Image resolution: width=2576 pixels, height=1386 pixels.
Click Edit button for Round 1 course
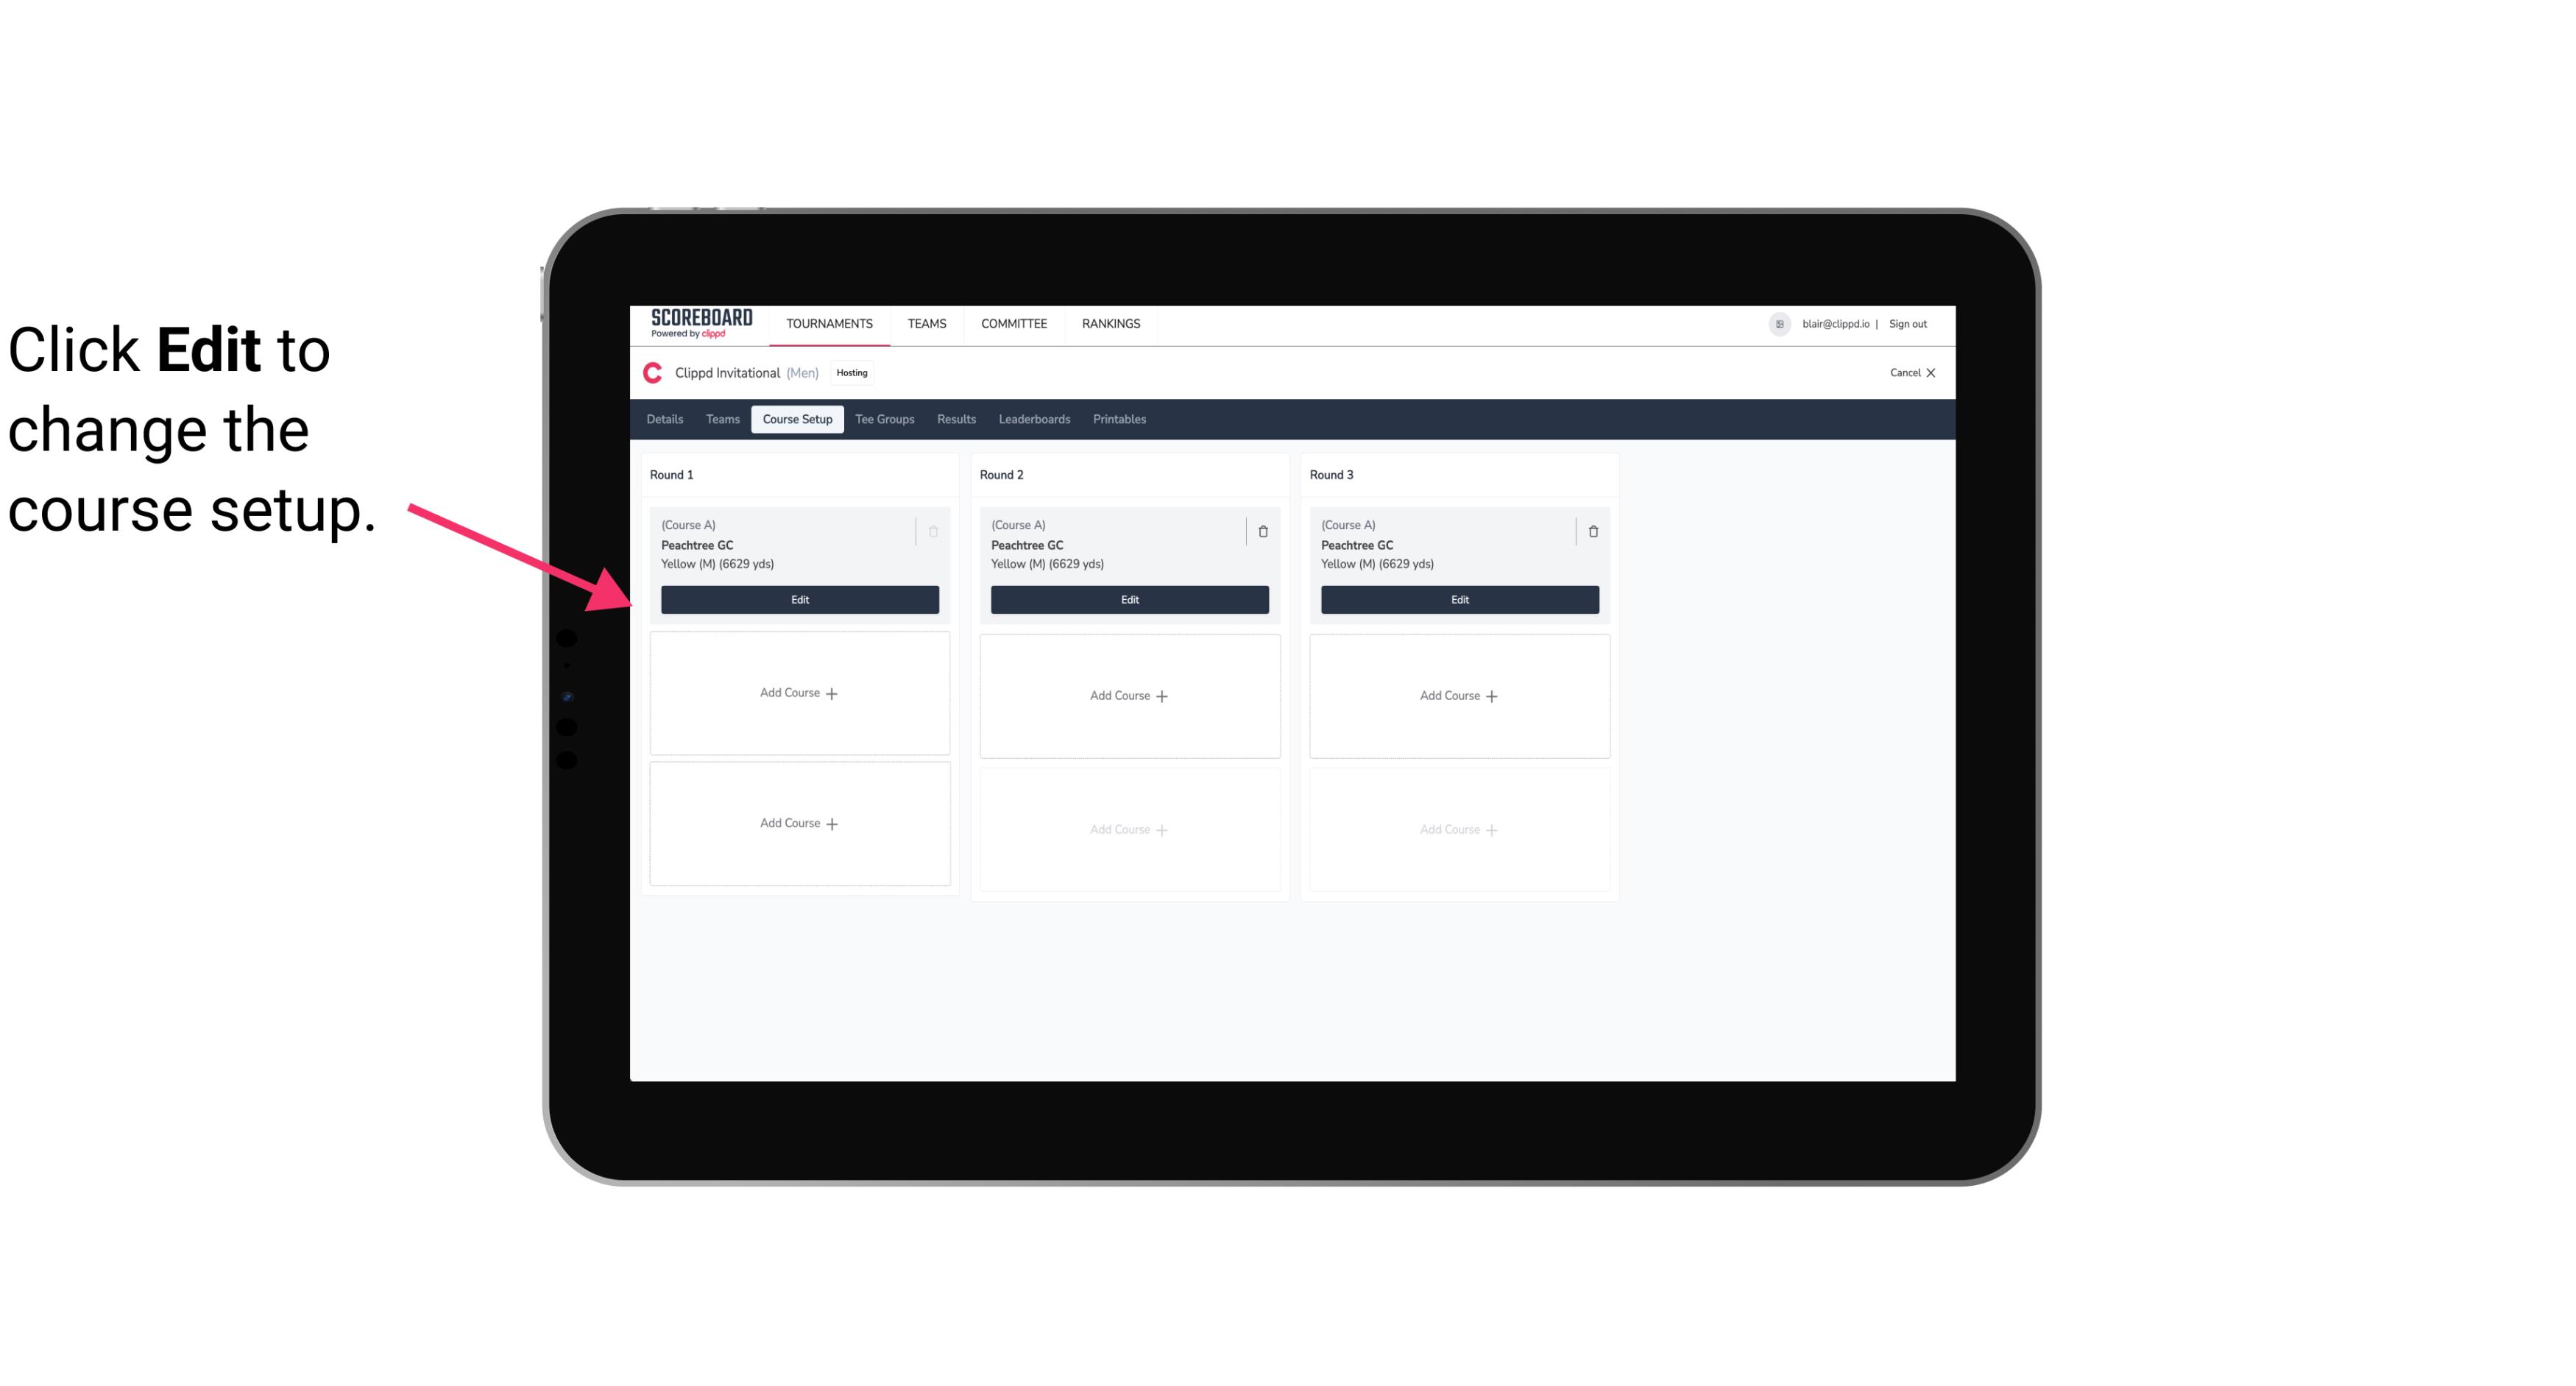(799, 598)
